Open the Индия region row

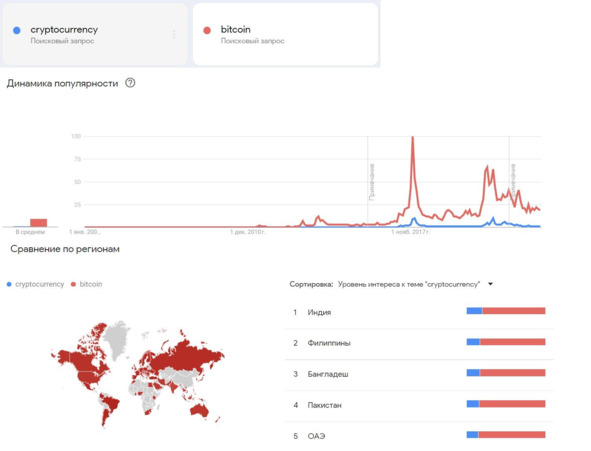[x=419, y=312]
